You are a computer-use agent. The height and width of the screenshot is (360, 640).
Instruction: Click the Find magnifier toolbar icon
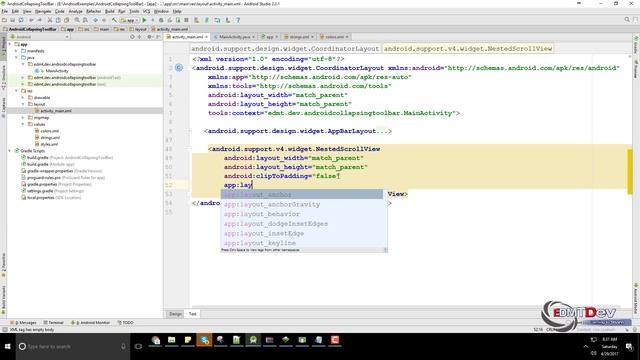tap(77, 20)
